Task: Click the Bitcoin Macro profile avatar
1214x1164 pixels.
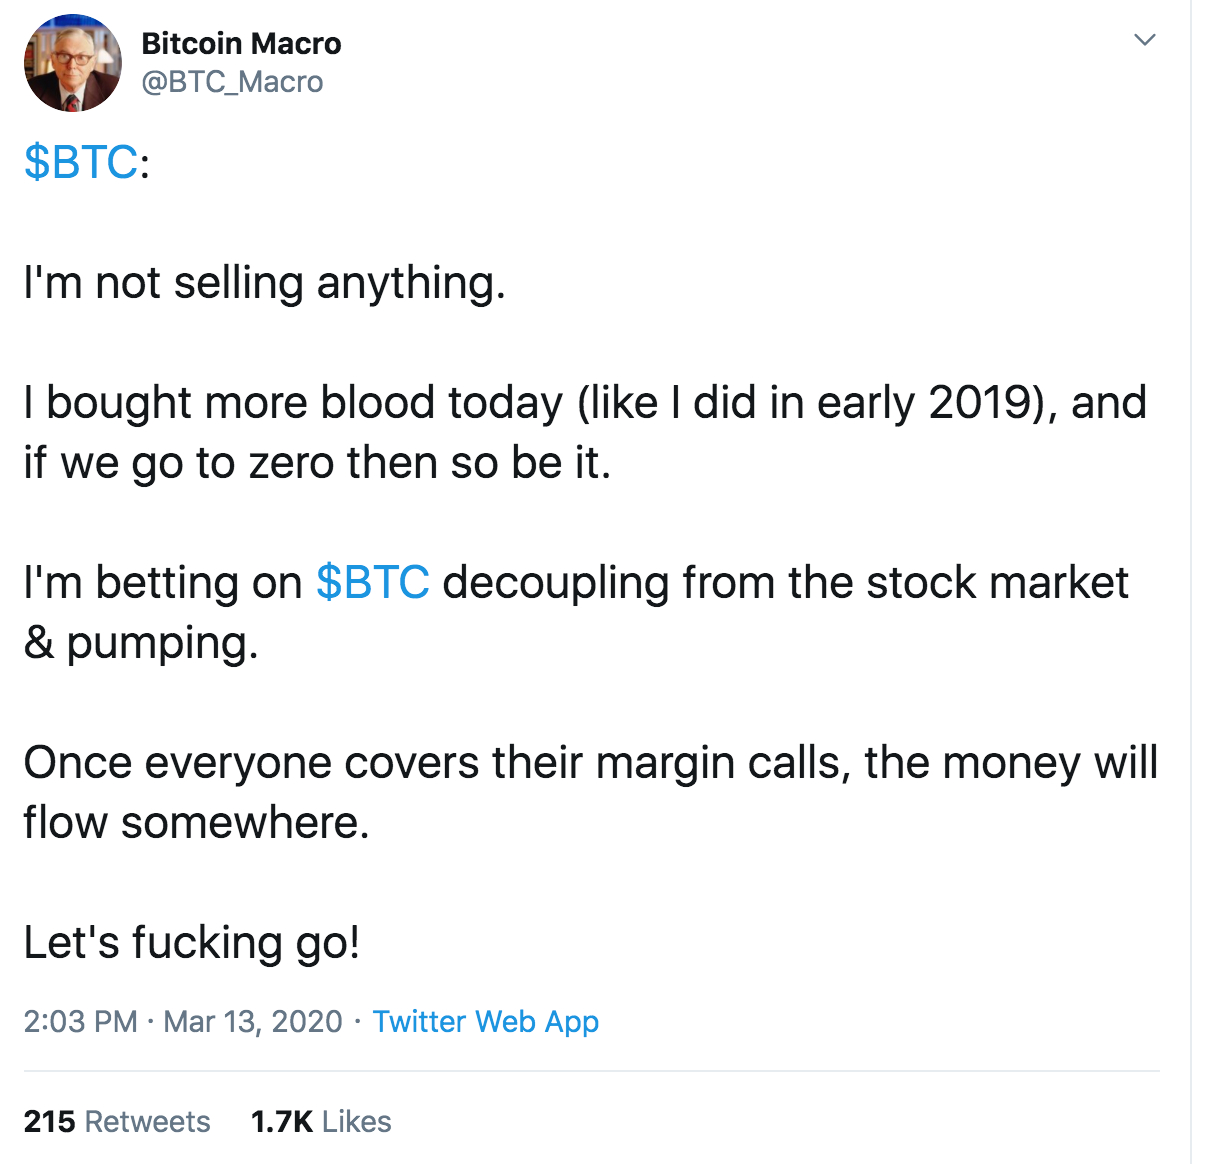Action: click(72, 63)
